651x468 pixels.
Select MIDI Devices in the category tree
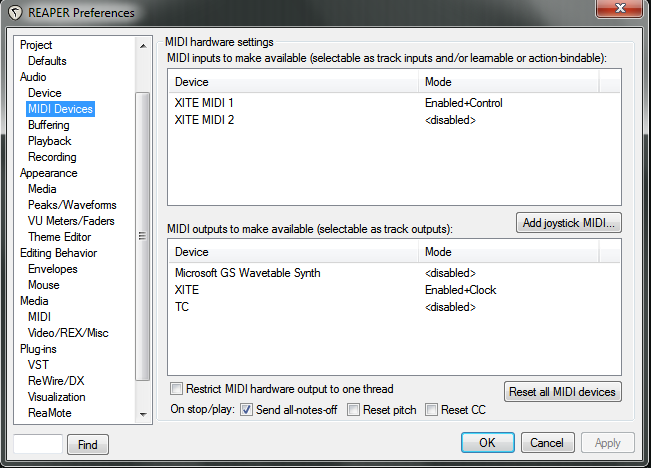click(x=60, y=109)
